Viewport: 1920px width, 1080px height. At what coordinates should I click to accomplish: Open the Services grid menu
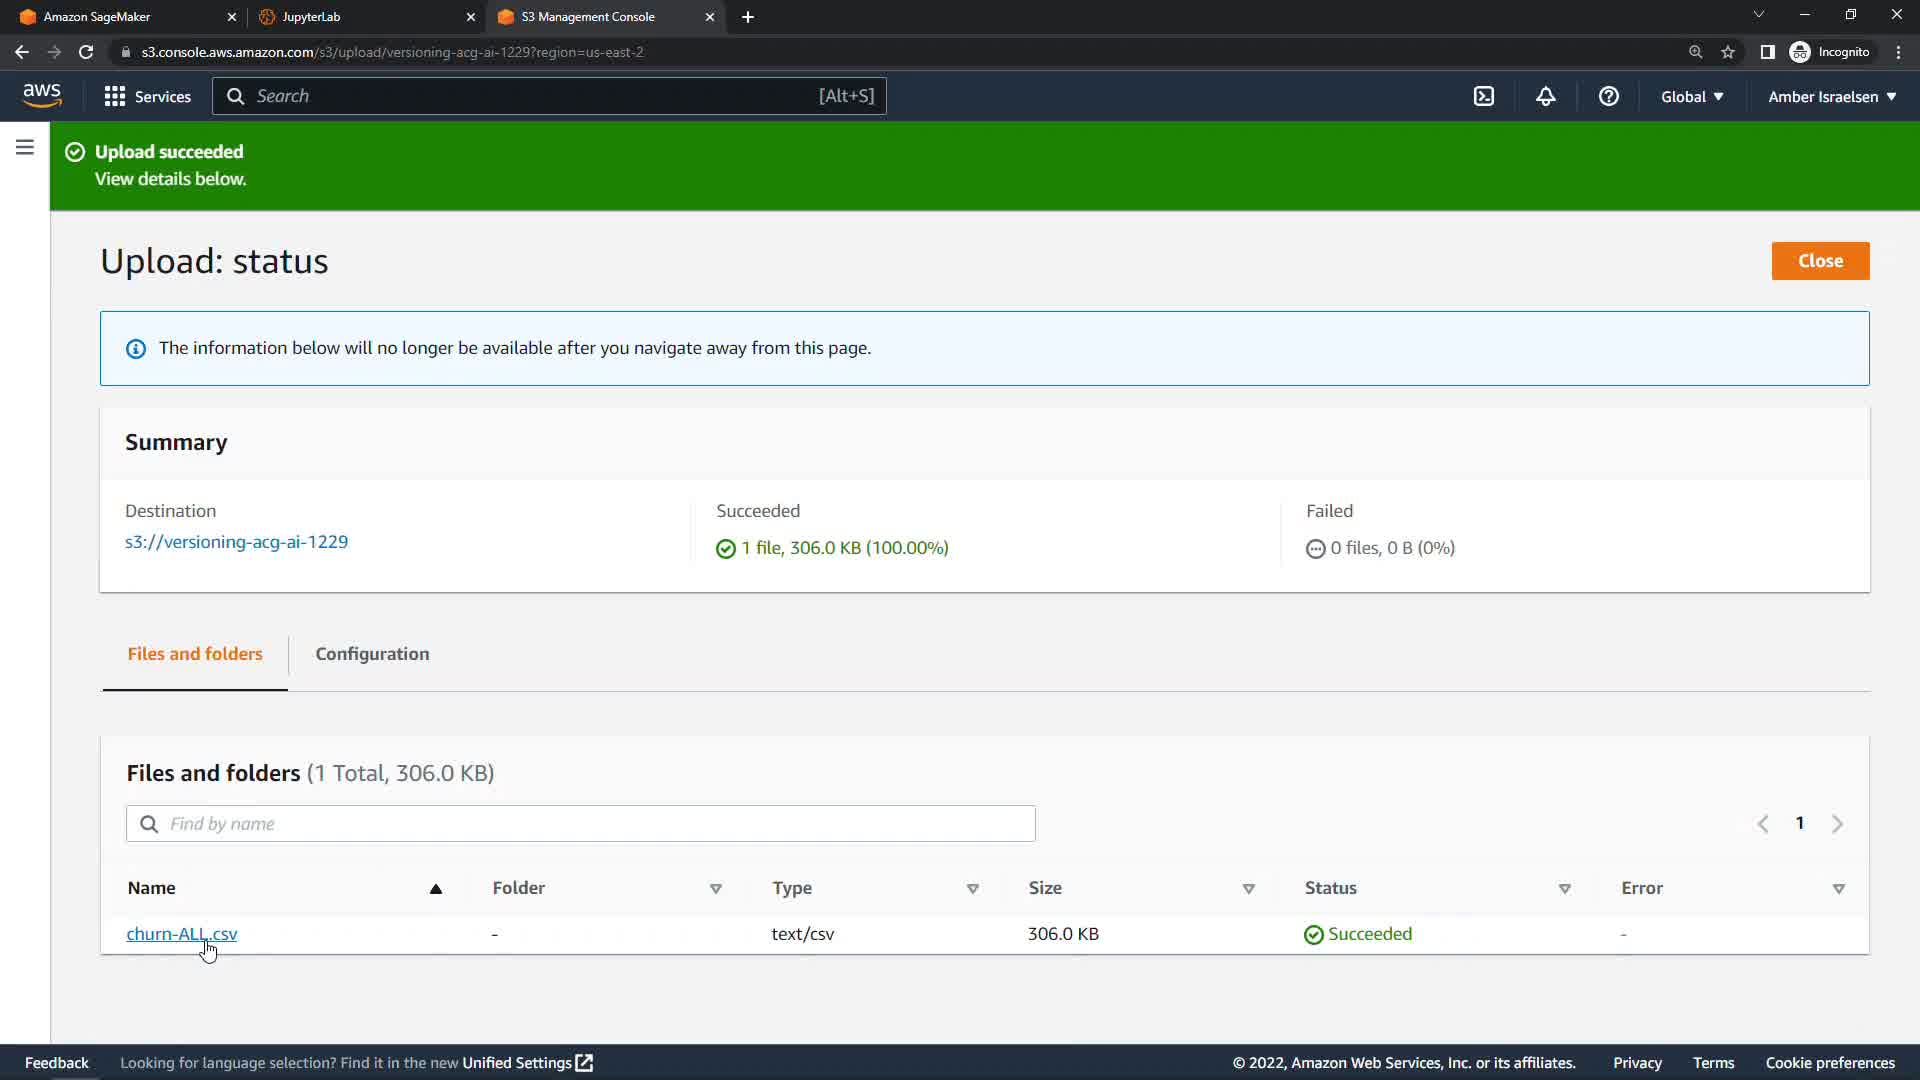click(147, 96)
